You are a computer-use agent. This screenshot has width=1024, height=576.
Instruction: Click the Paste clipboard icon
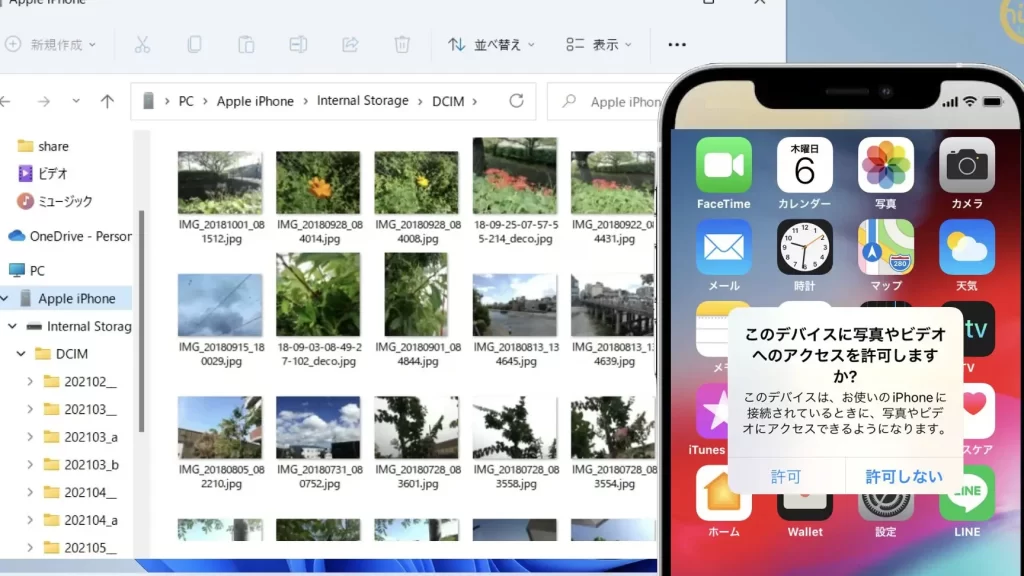[246, 44]
